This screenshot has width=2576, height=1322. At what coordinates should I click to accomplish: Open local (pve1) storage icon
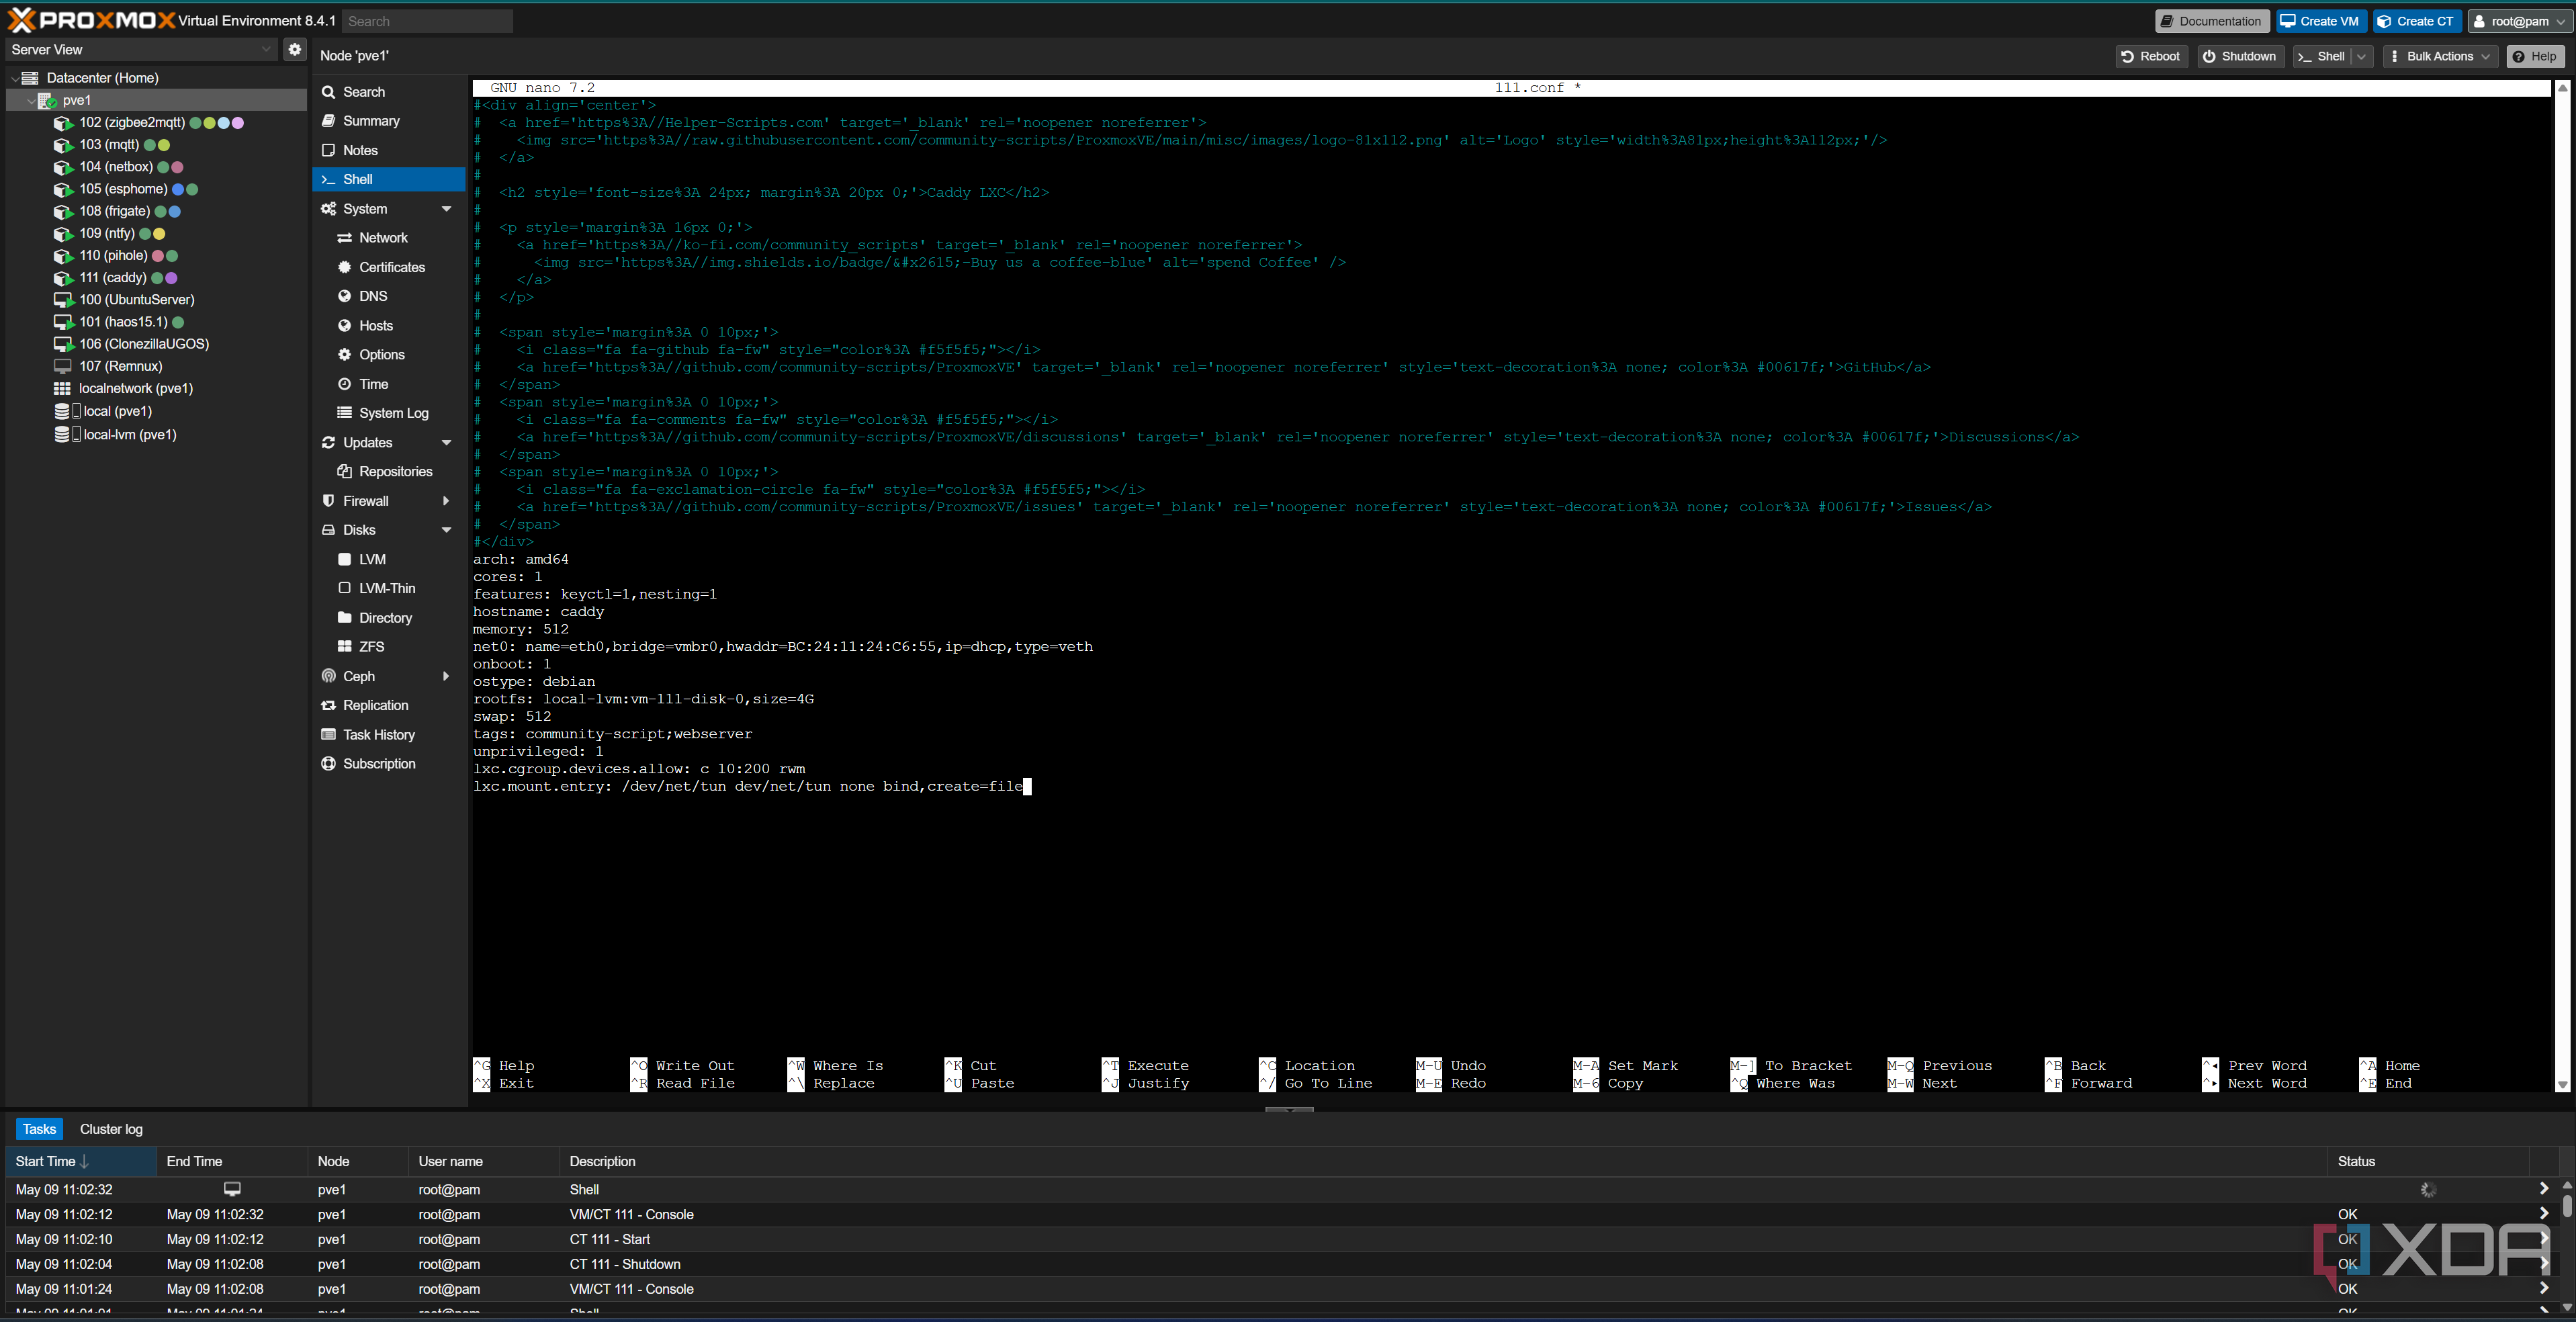click(66, 411)
